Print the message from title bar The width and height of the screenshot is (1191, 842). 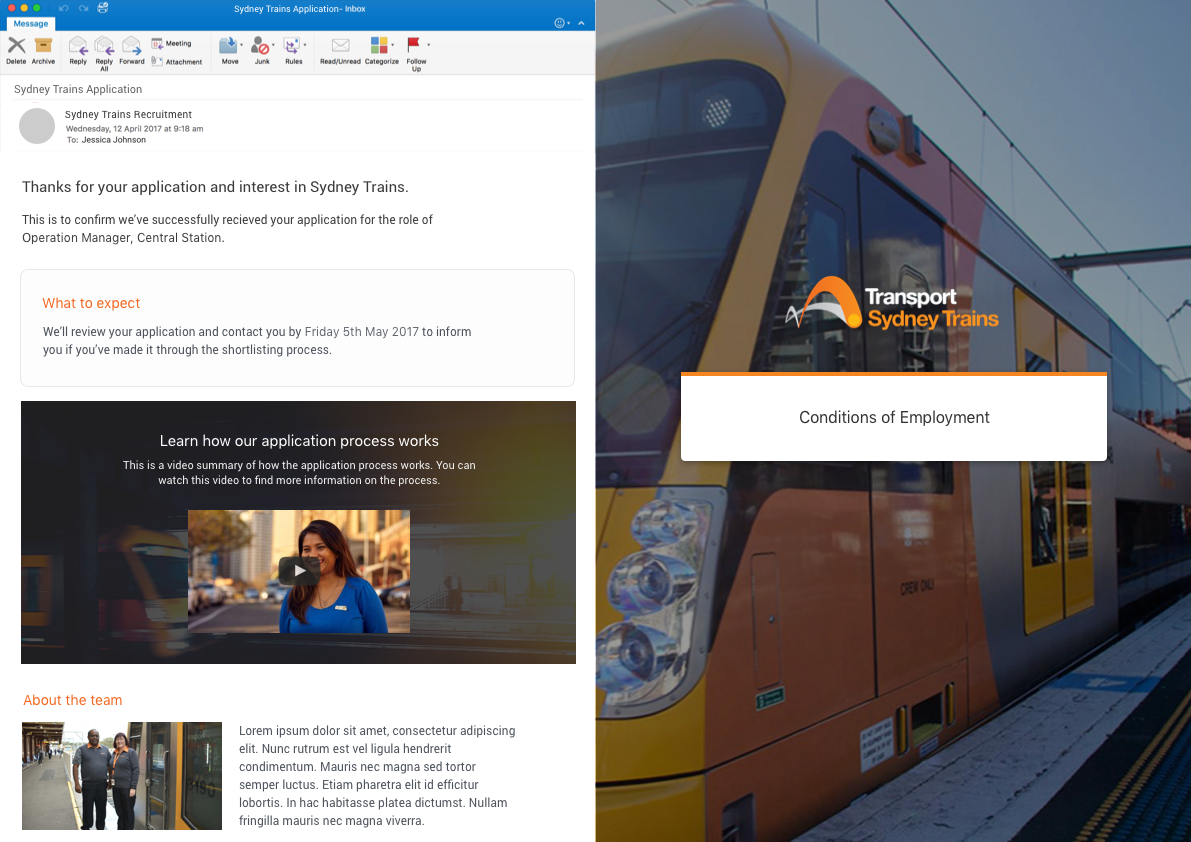pos(103,8)
